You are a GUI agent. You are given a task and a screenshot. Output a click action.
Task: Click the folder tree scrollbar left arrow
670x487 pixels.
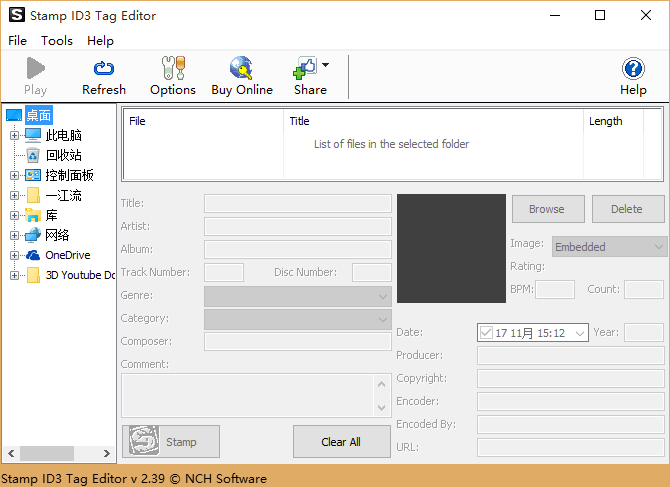11,453
